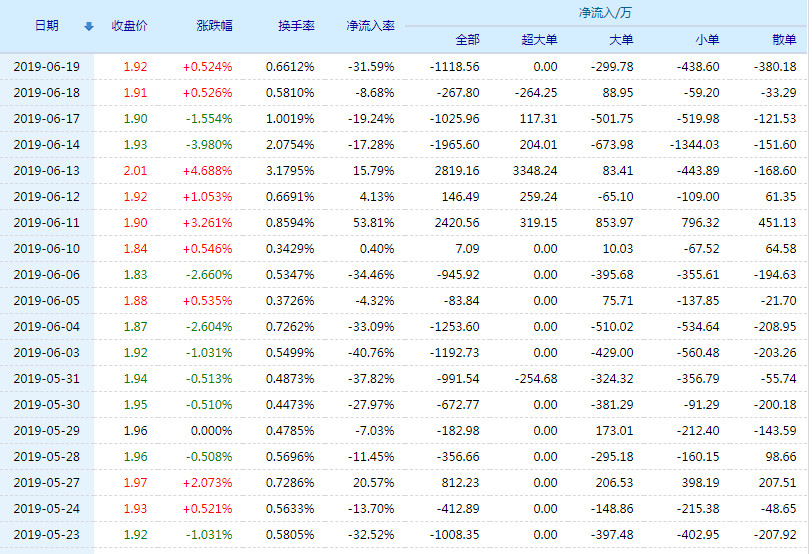812x554 pixels.
Task: Click the 全部 sub-column header
Action: tap(467, 40)
